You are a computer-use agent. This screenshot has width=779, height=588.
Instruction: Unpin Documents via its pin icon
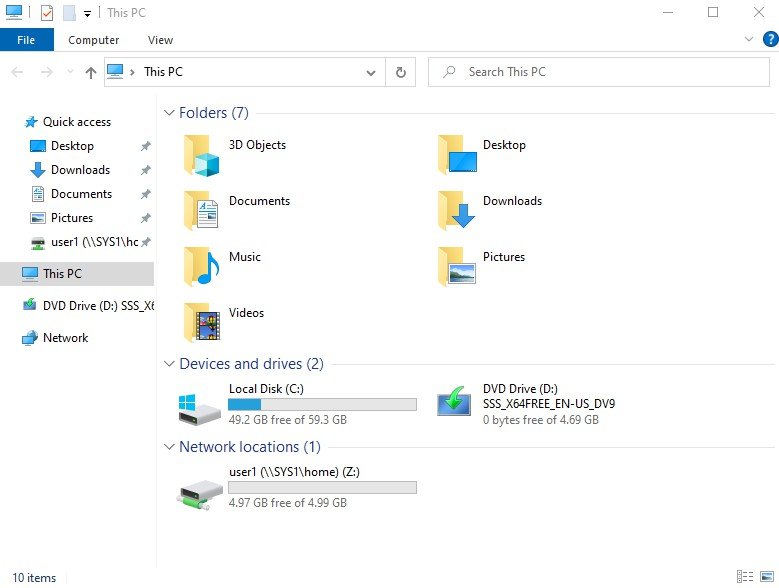[x=145, y=194]
